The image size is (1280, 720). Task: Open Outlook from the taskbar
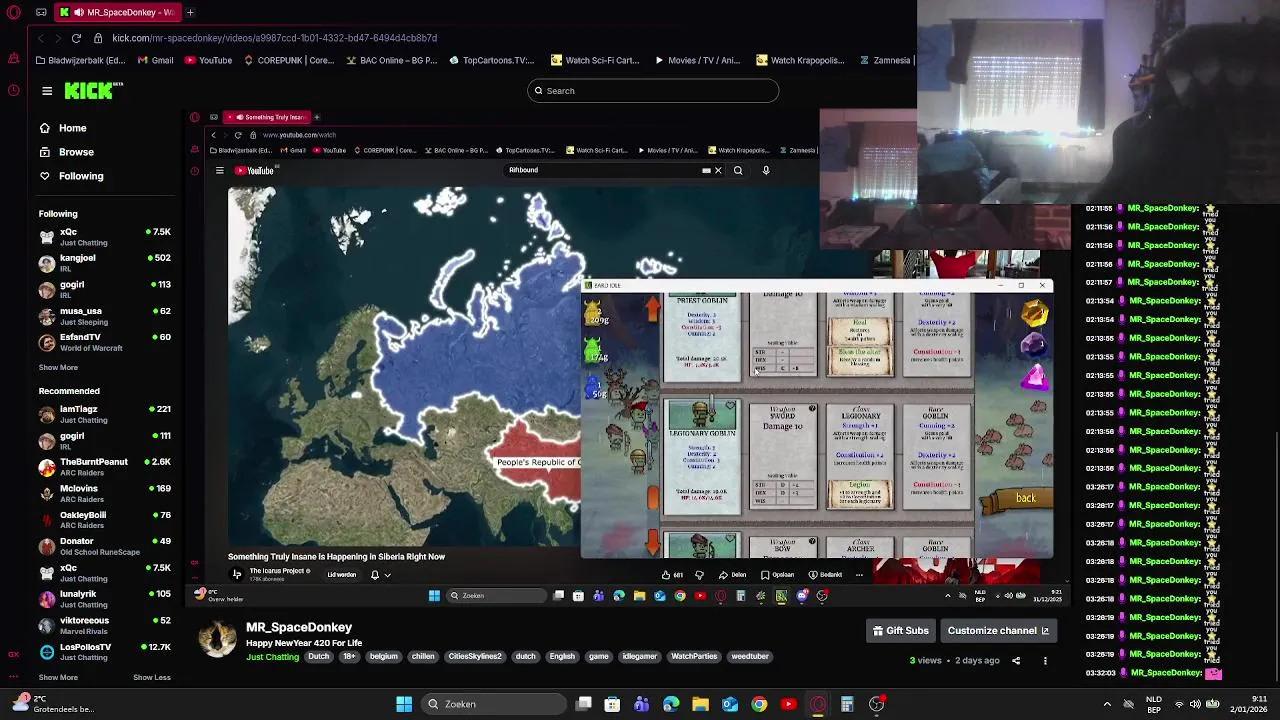pyautogui.click(x=730, y=704)
